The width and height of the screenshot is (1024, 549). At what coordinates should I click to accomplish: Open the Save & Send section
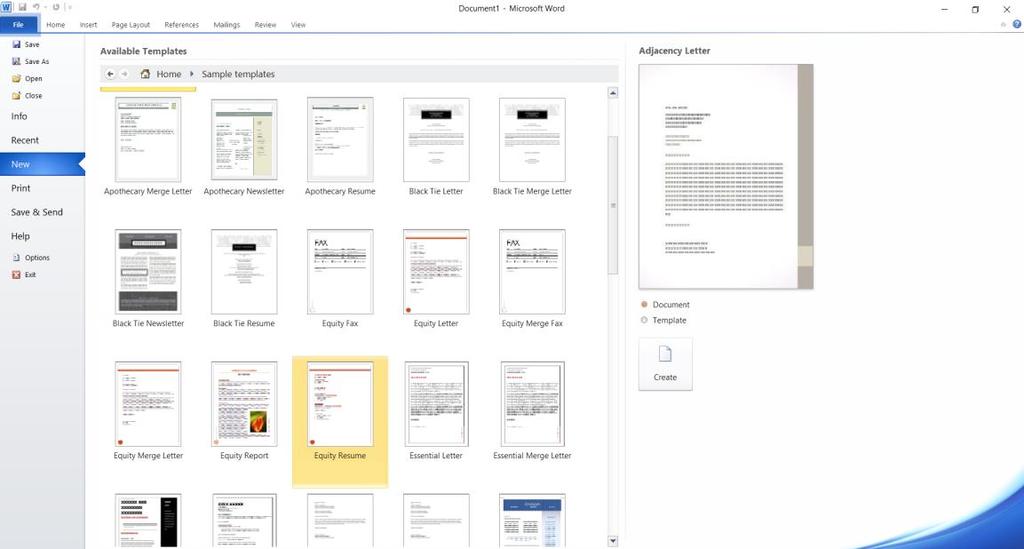coord(37,212)
